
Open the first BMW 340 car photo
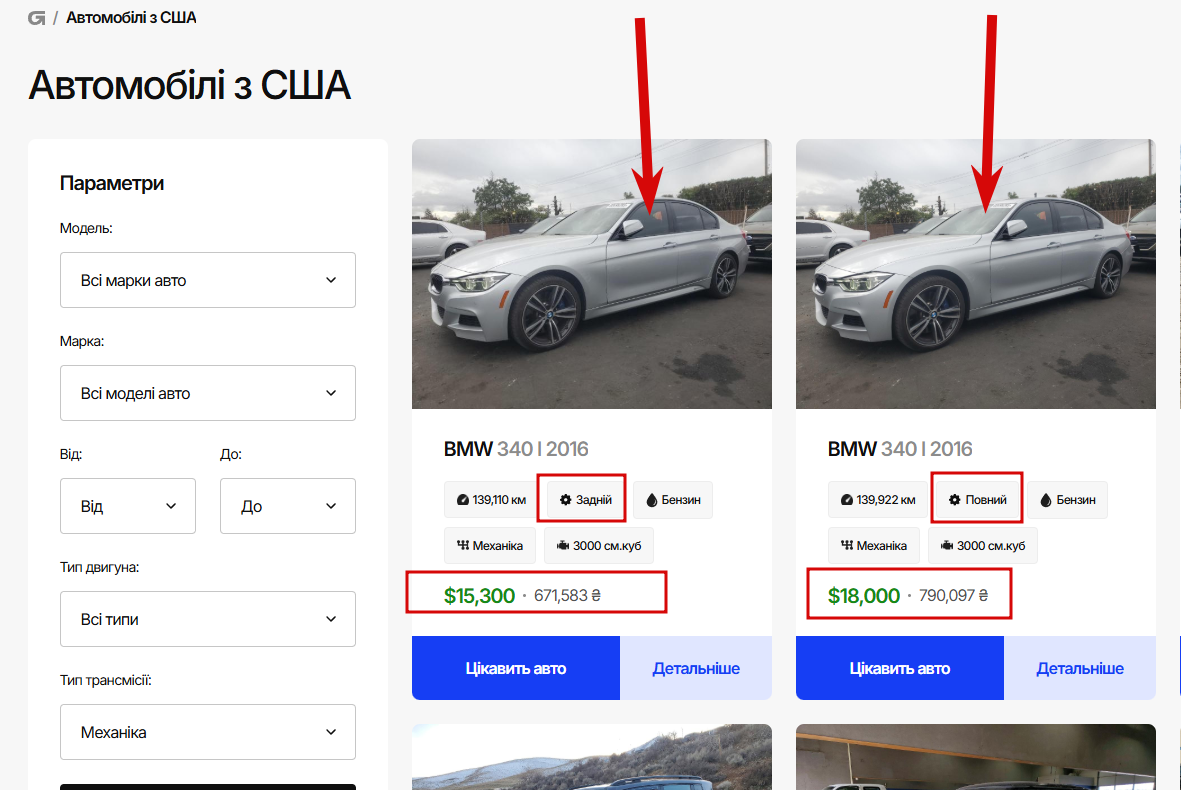click(591, 274)
